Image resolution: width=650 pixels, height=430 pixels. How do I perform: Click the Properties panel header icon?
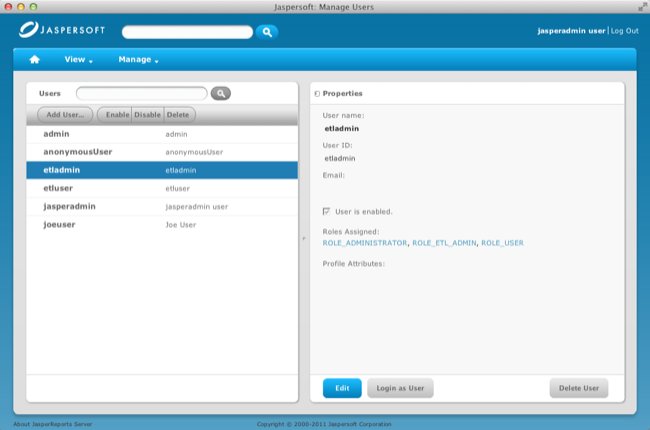317,94
